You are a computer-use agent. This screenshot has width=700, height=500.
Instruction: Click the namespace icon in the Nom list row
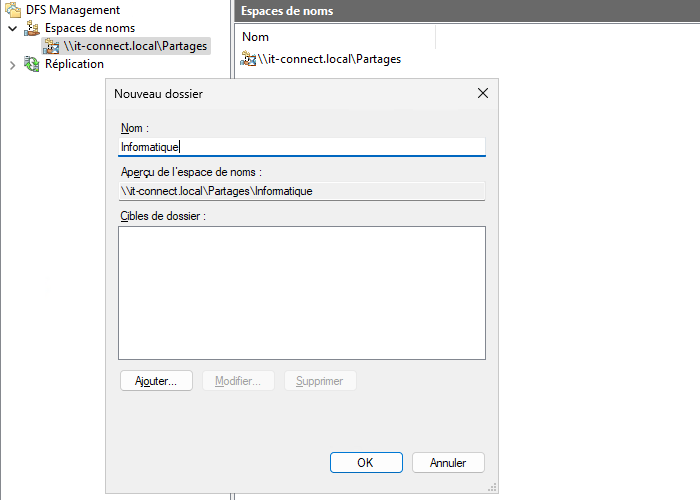tap(248, 59)
